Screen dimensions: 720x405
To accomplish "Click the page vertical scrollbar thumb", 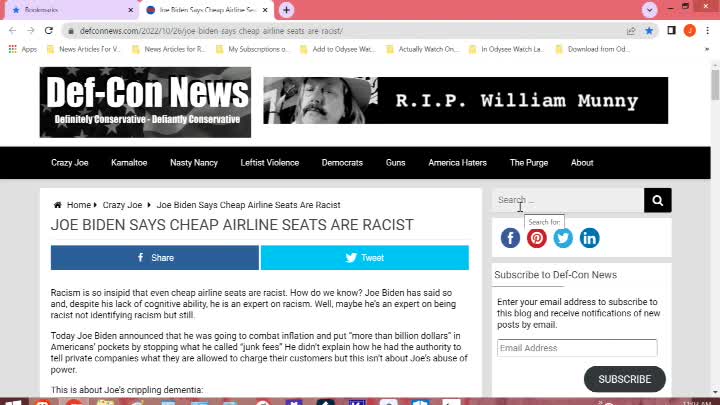I will tap(715, 84).
